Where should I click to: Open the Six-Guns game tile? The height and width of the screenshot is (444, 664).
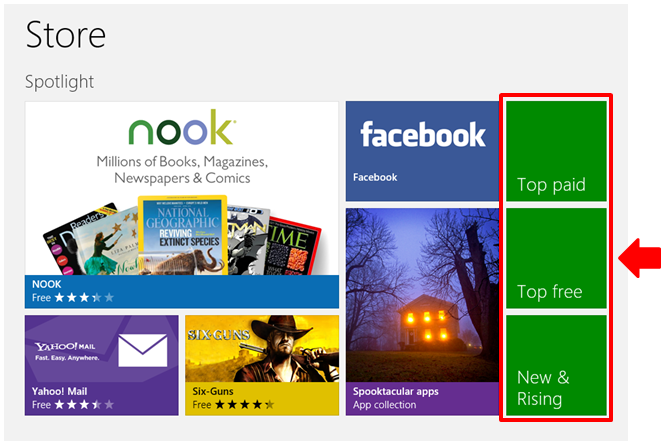pyautogui.click(x=262, y=365)
